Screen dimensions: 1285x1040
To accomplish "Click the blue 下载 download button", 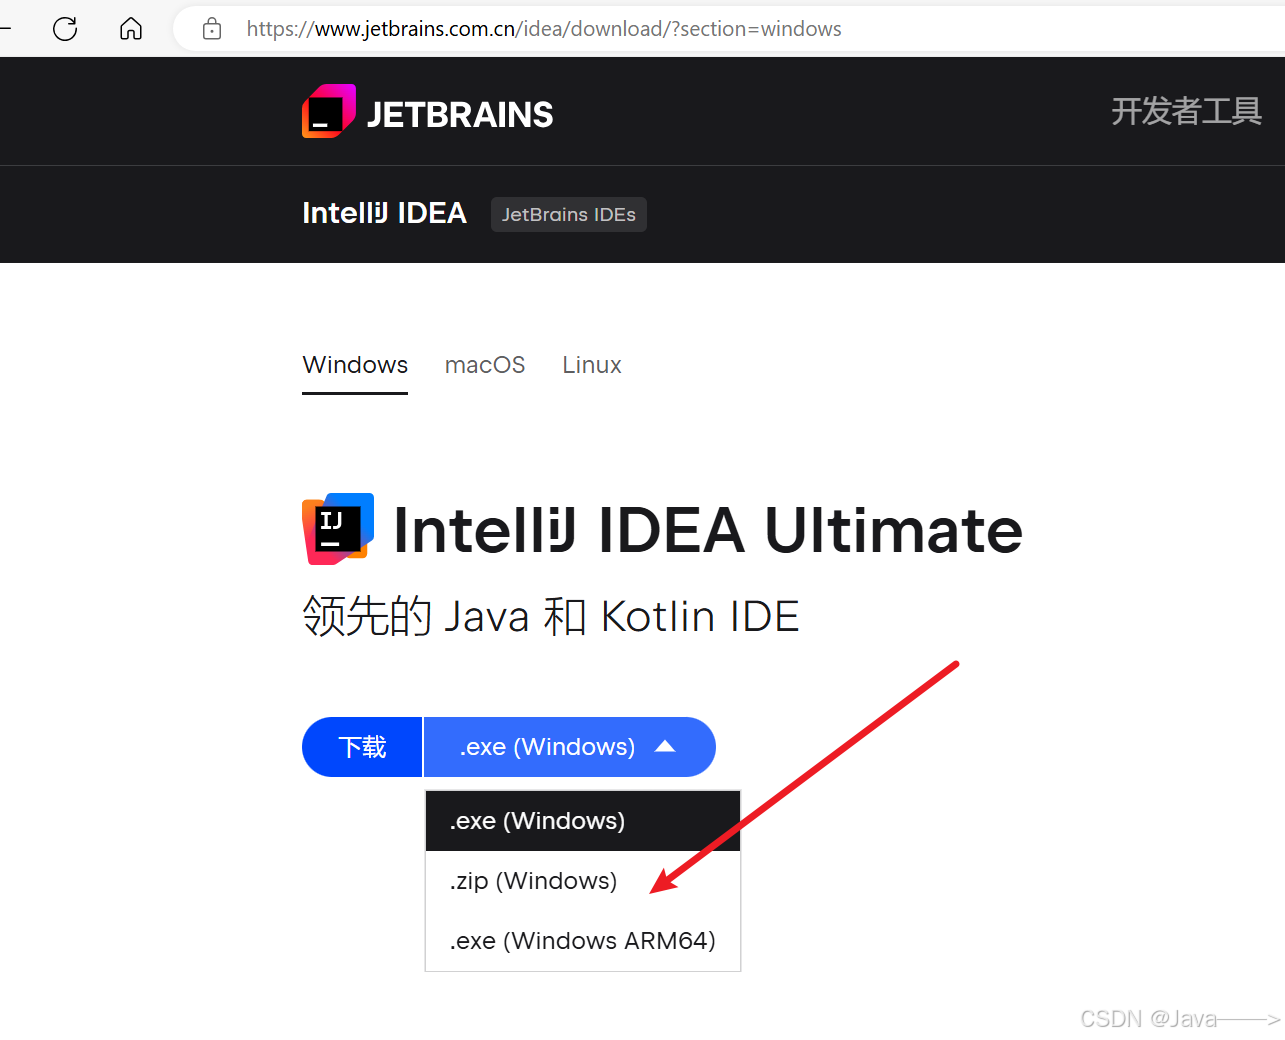I will coord(361,746).
